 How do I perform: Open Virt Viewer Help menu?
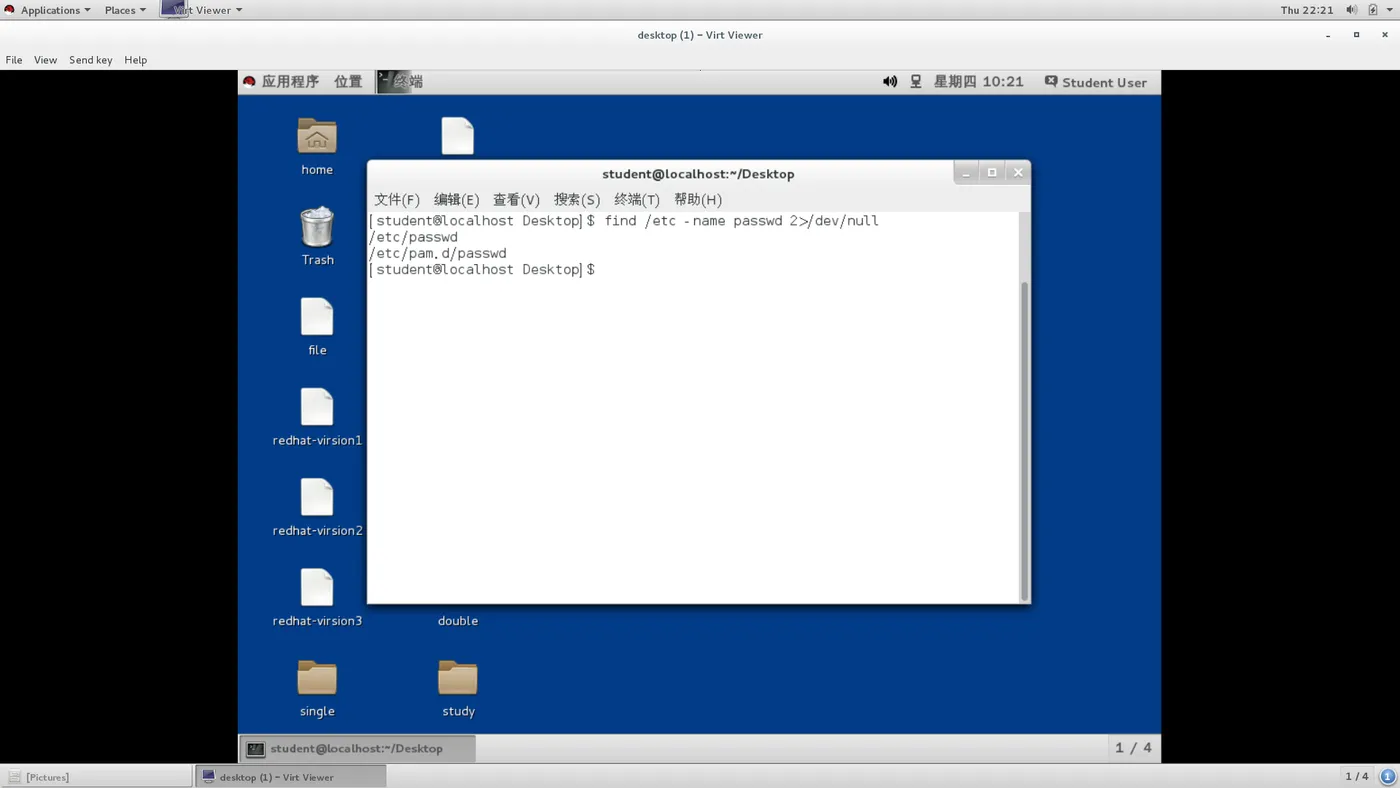point(136,60)
